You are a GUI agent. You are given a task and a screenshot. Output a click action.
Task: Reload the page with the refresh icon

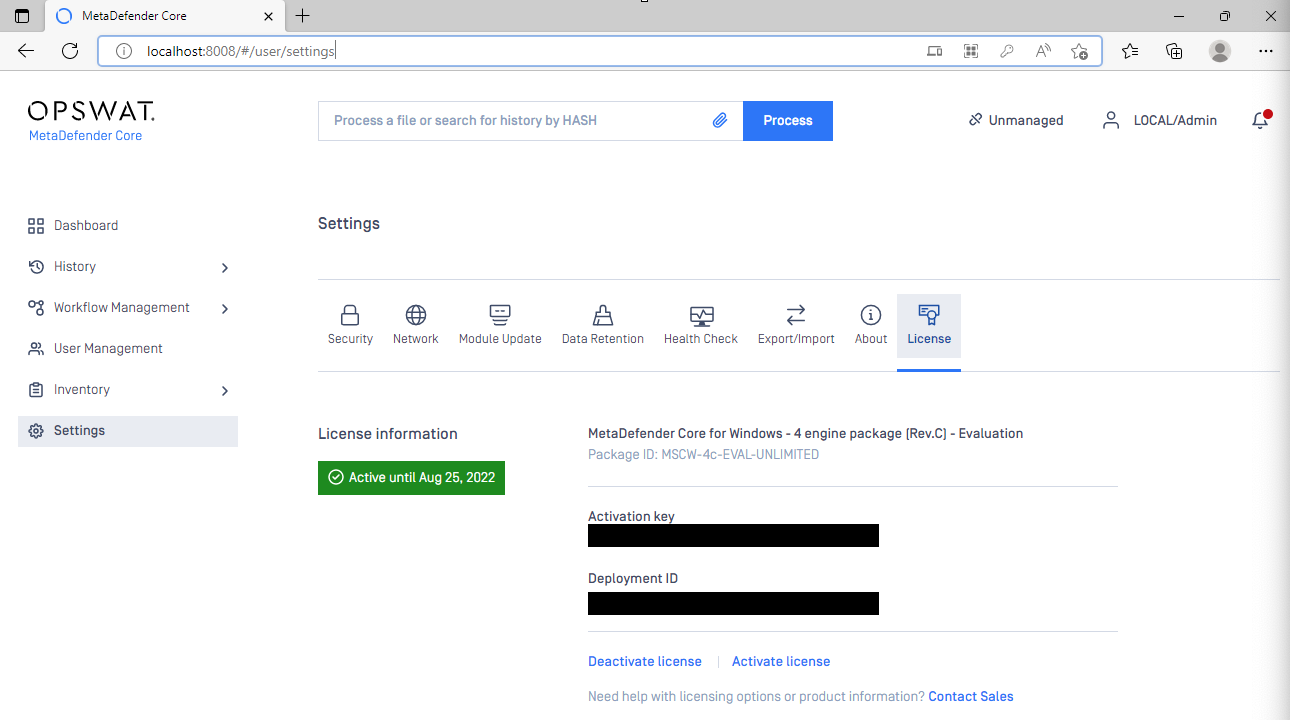click(x=70, y=51)
